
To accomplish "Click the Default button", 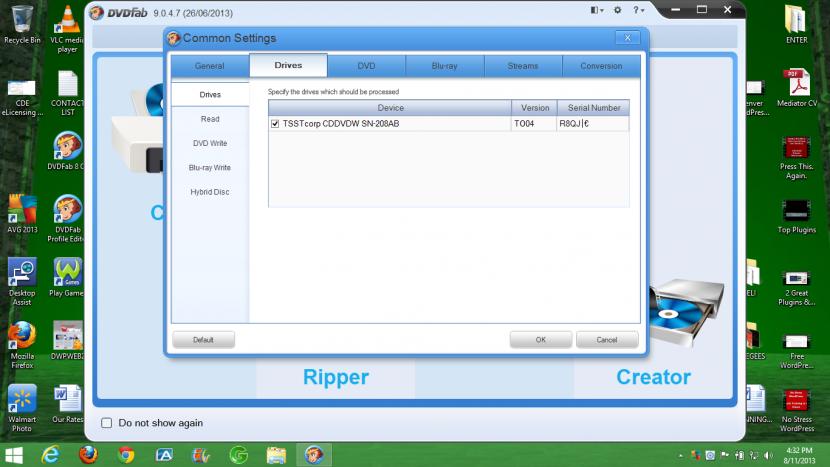I will pyautogui.click(x=203, y=340).
